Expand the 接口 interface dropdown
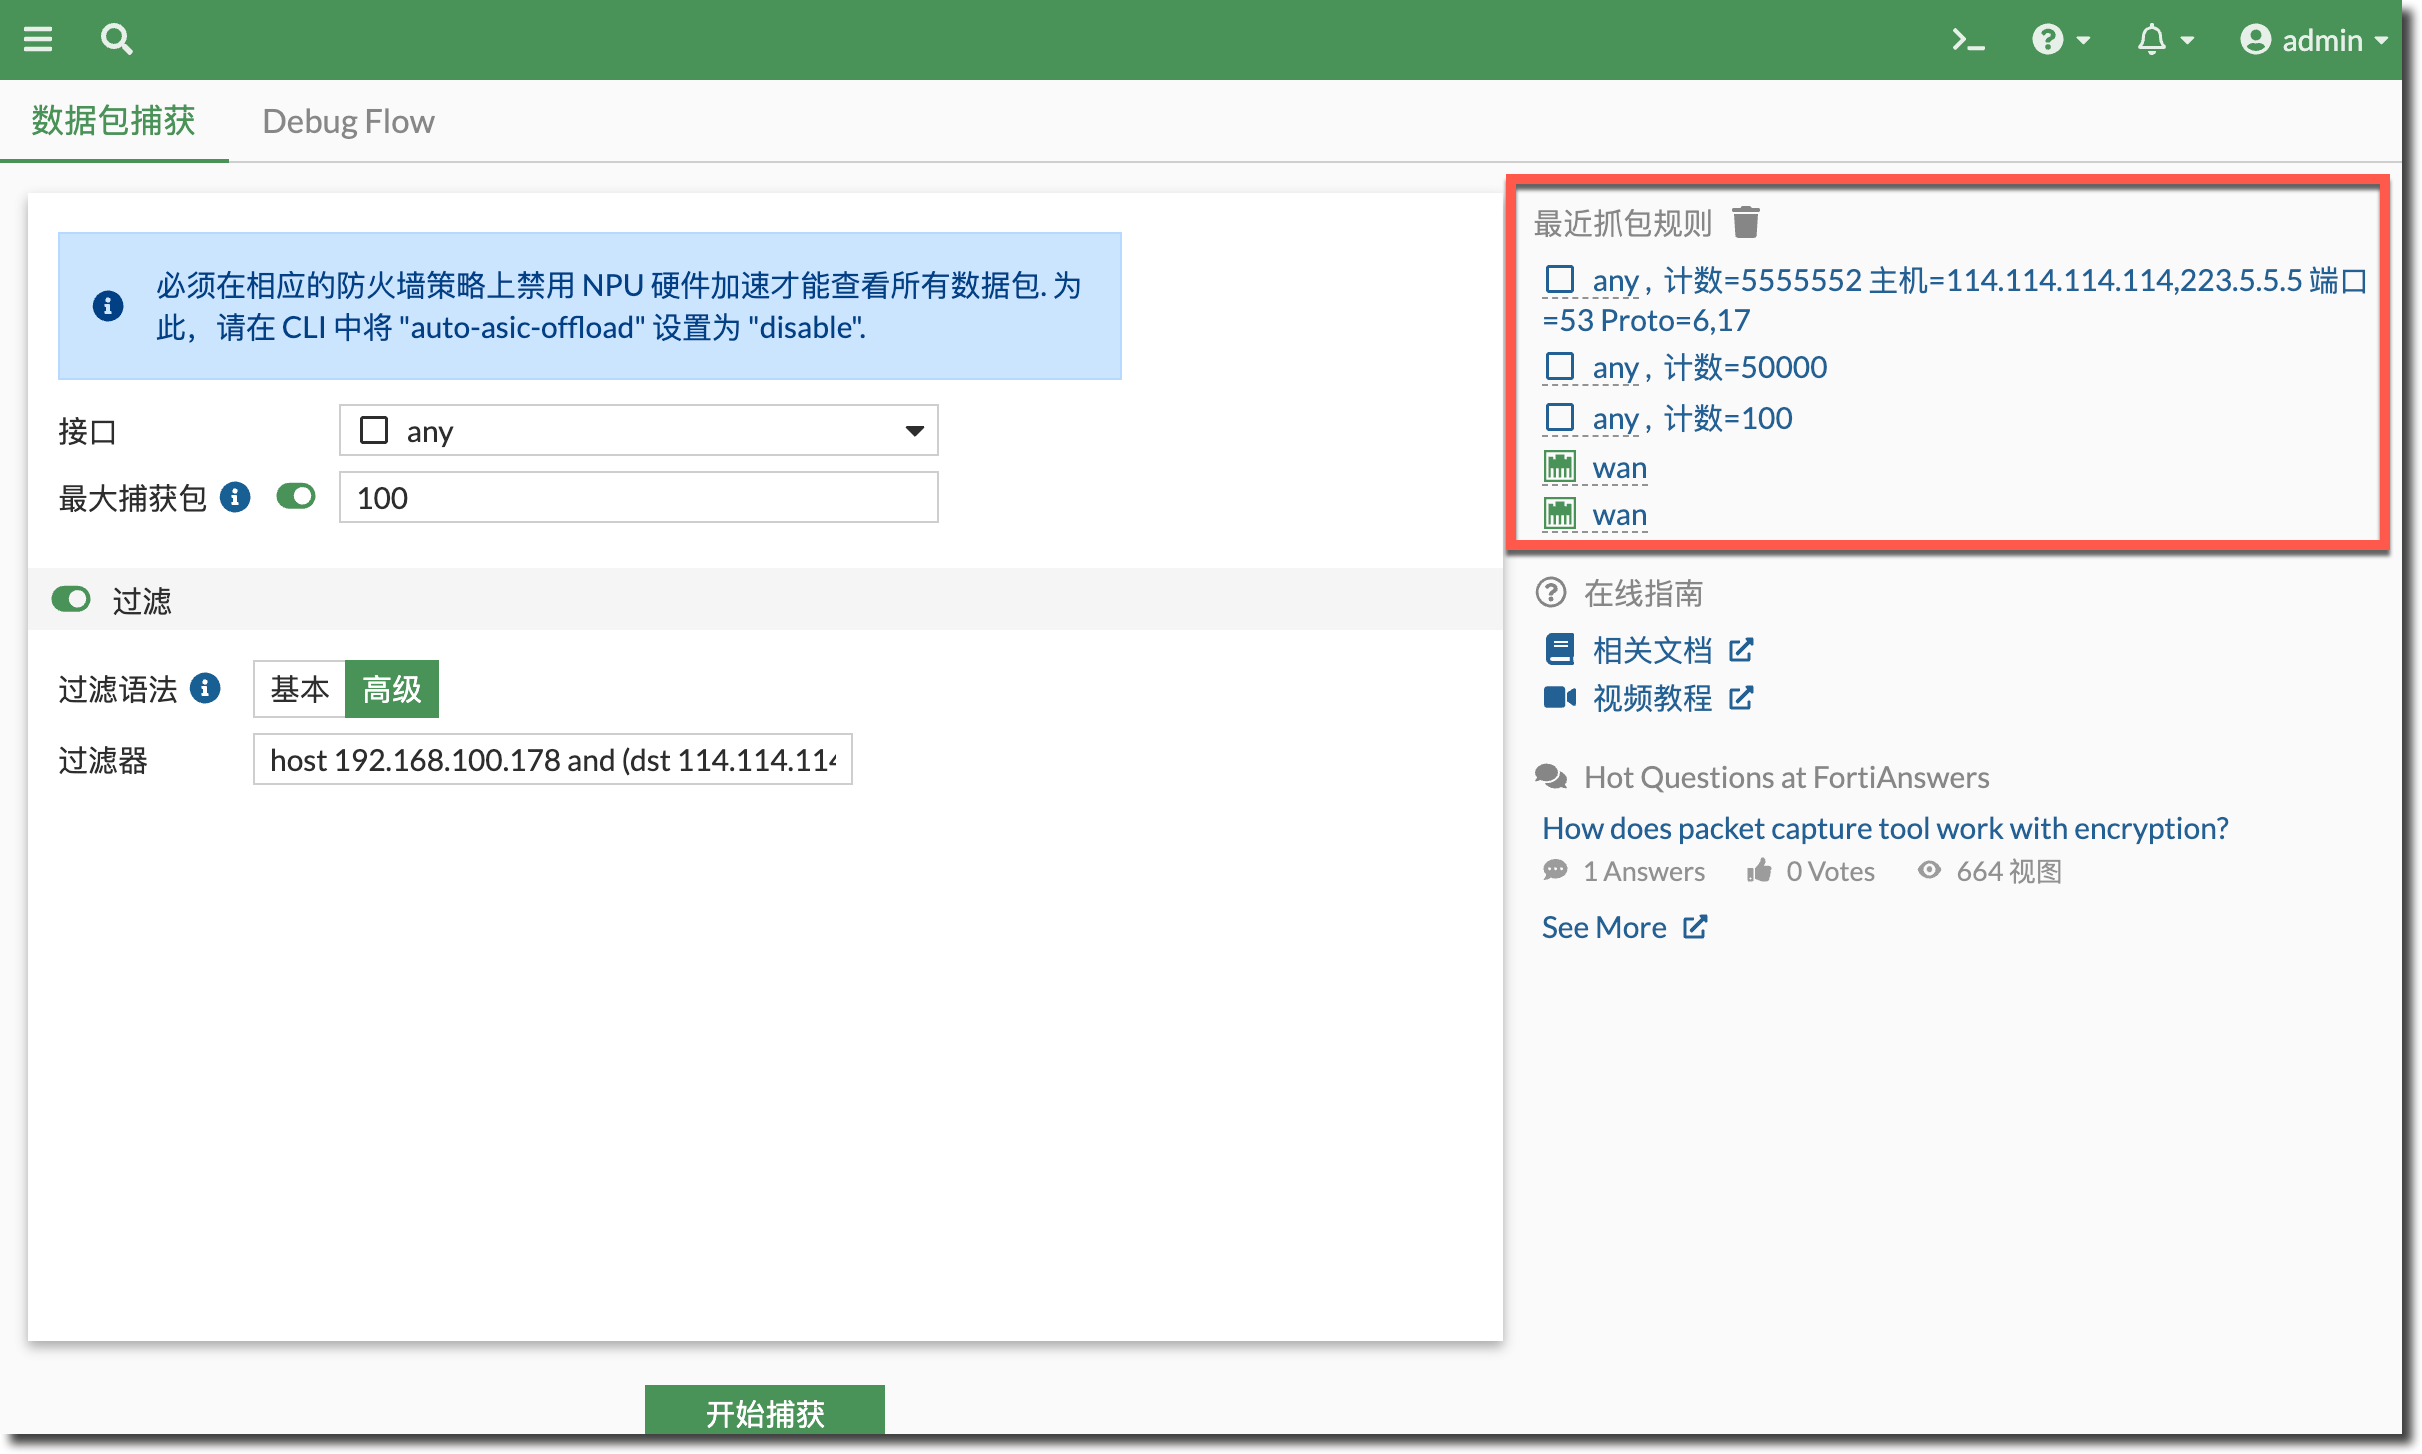 tap(638, 431)
